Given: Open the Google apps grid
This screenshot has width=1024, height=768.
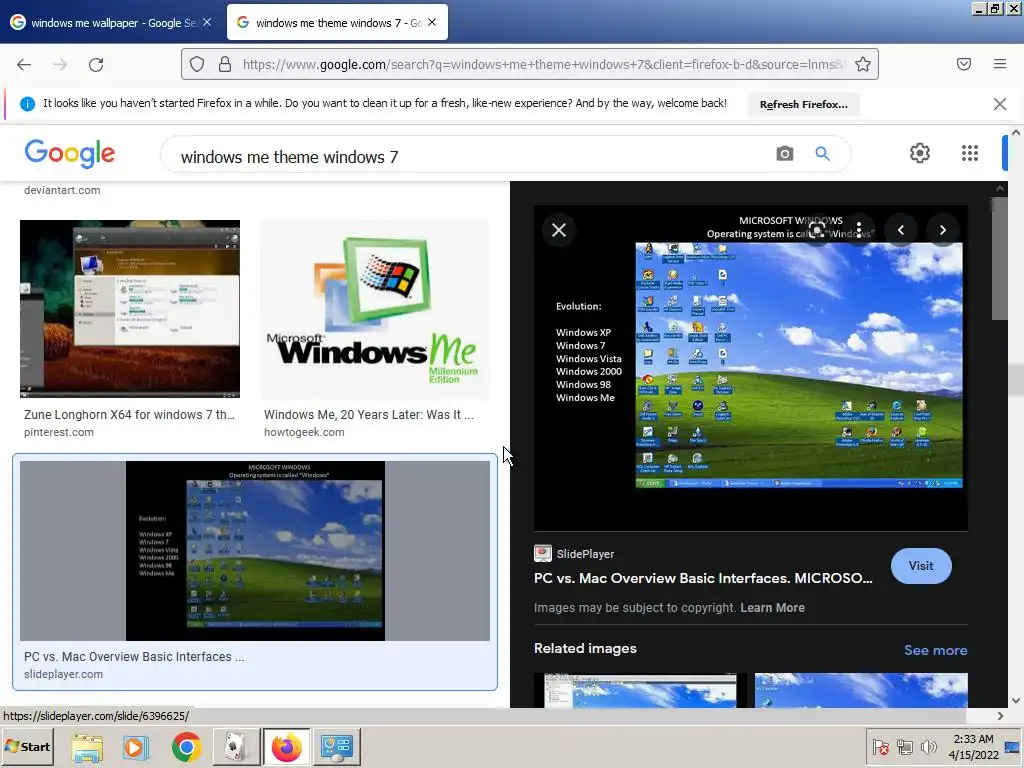Looking at the screenshot, I should click(970, 153).
